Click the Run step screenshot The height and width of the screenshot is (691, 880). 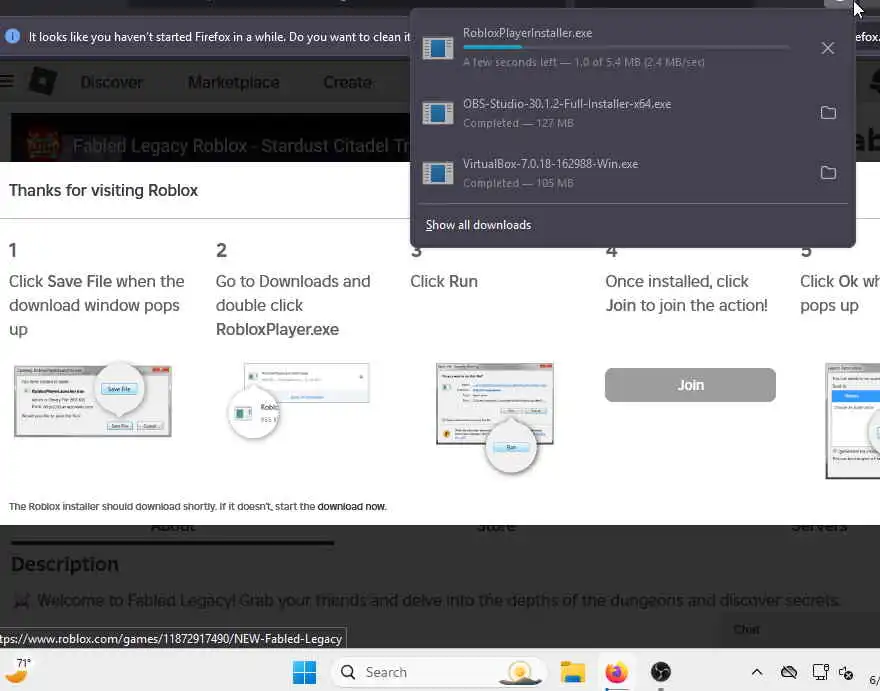494,417
